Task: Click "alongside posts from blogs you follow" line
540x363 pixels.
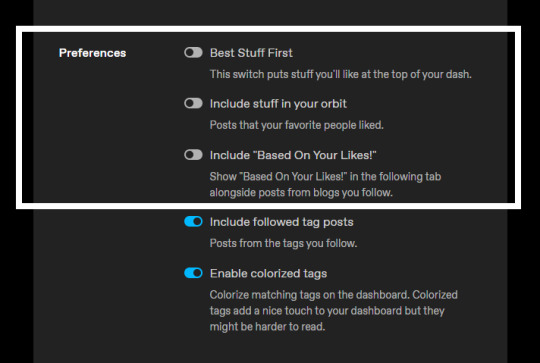Action: [301, 192]
